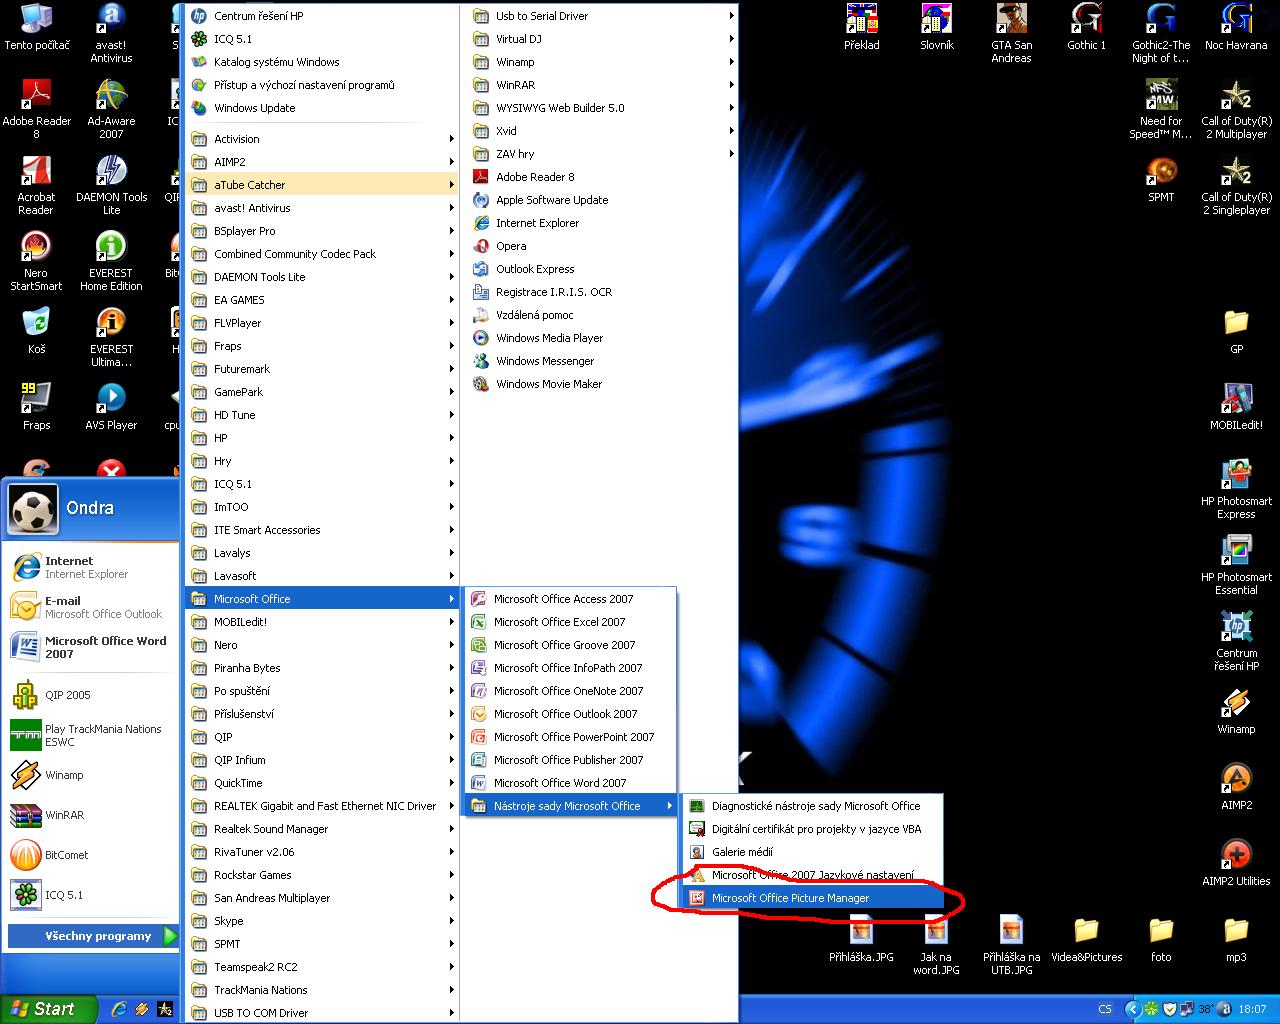Viewport: 1280px width, 1024px height.
Task: Select Noc Havrana desktop shortcut
Action: (x=1236, y=27)
